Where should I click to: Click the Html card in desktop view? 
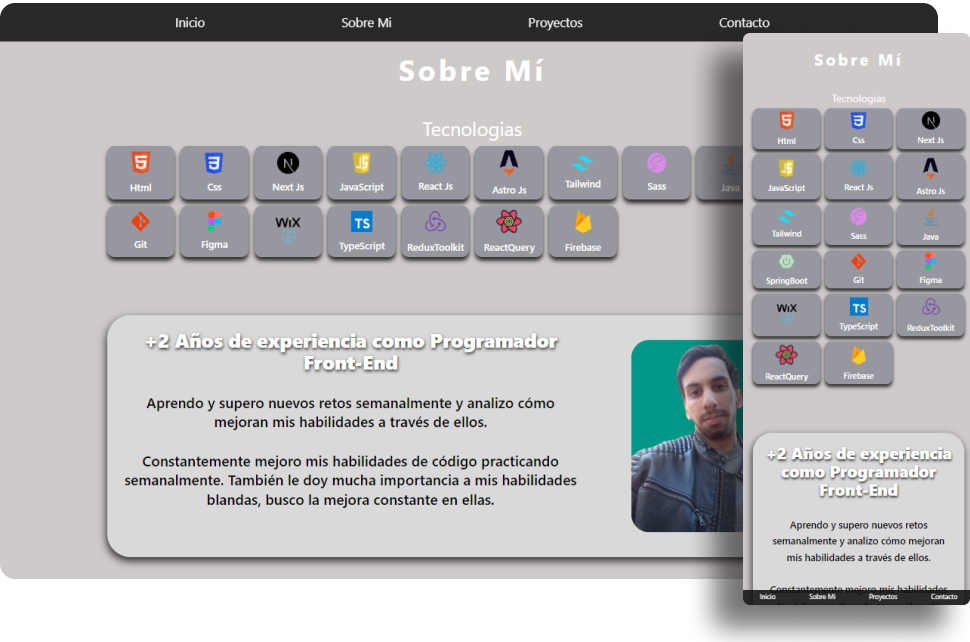tap(140, 173)
